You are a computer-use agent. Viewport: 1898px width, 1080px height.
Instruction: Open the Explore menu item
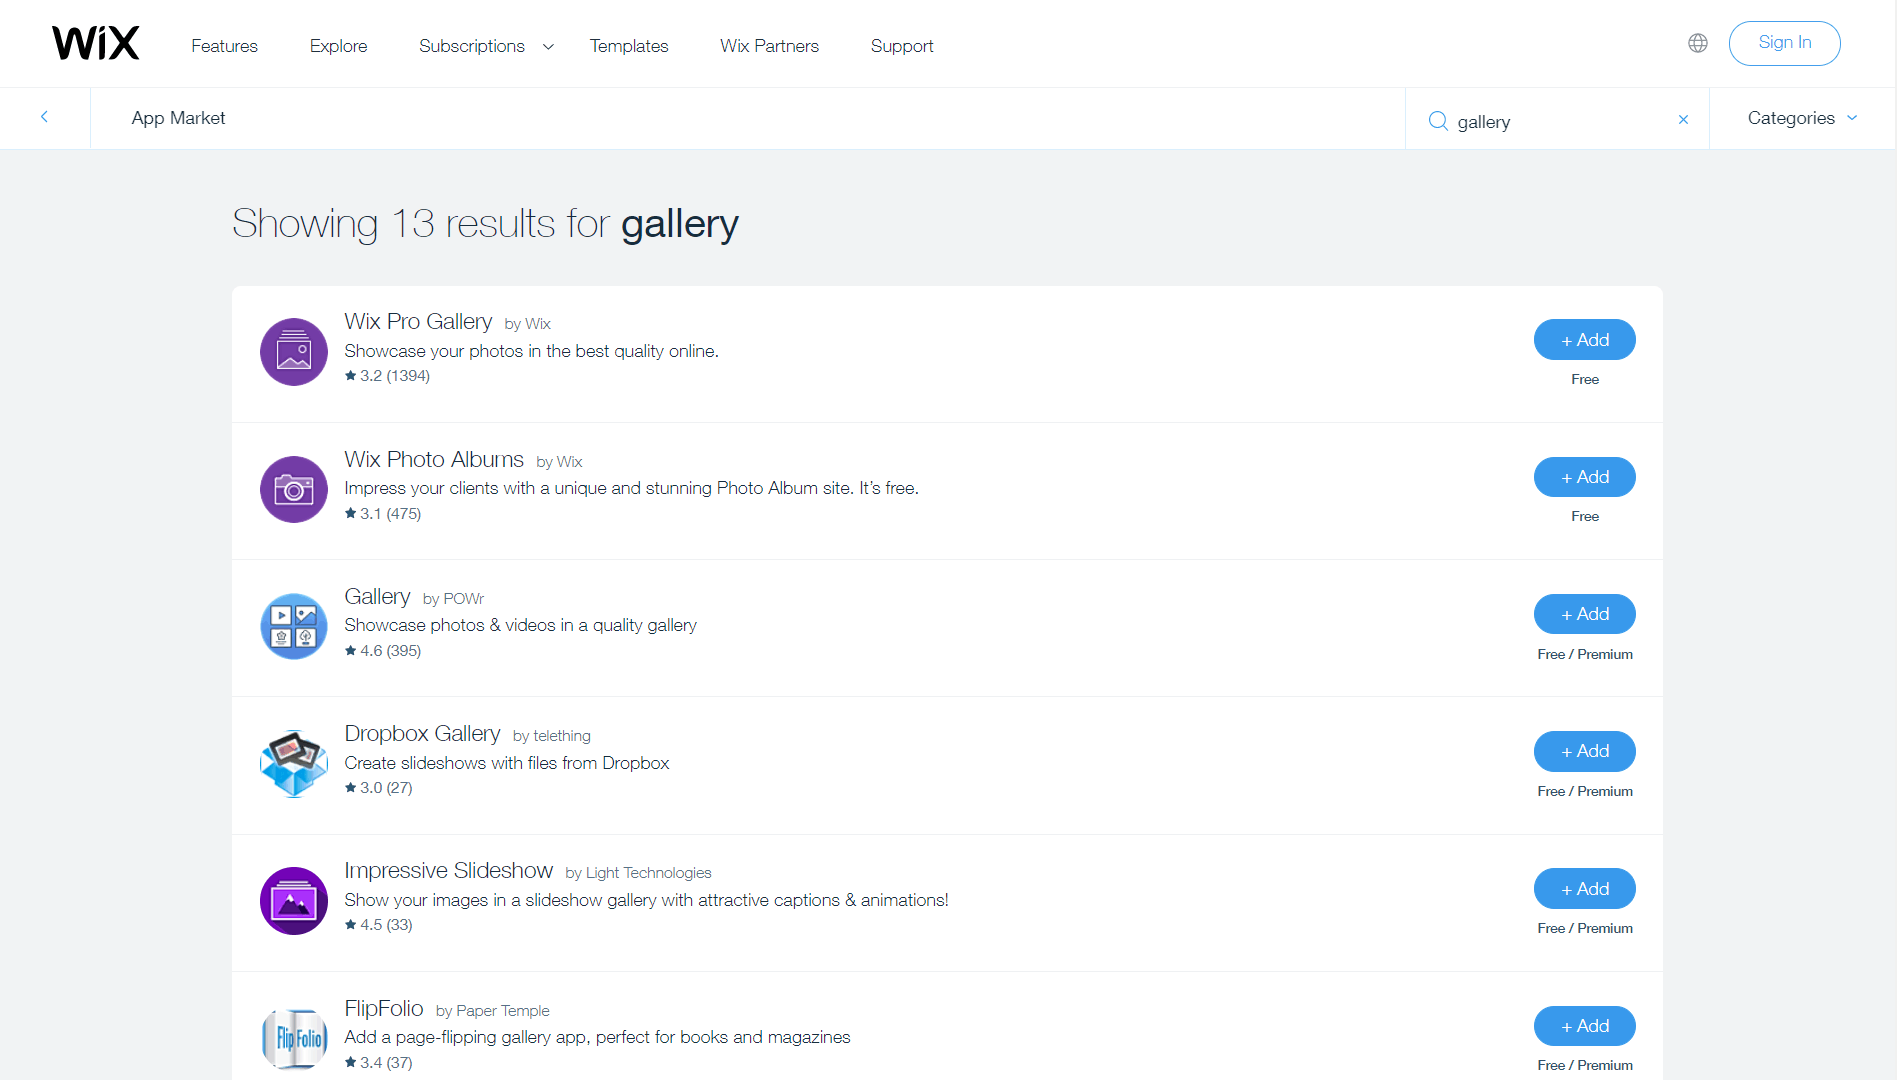click(x=338, y=46)
